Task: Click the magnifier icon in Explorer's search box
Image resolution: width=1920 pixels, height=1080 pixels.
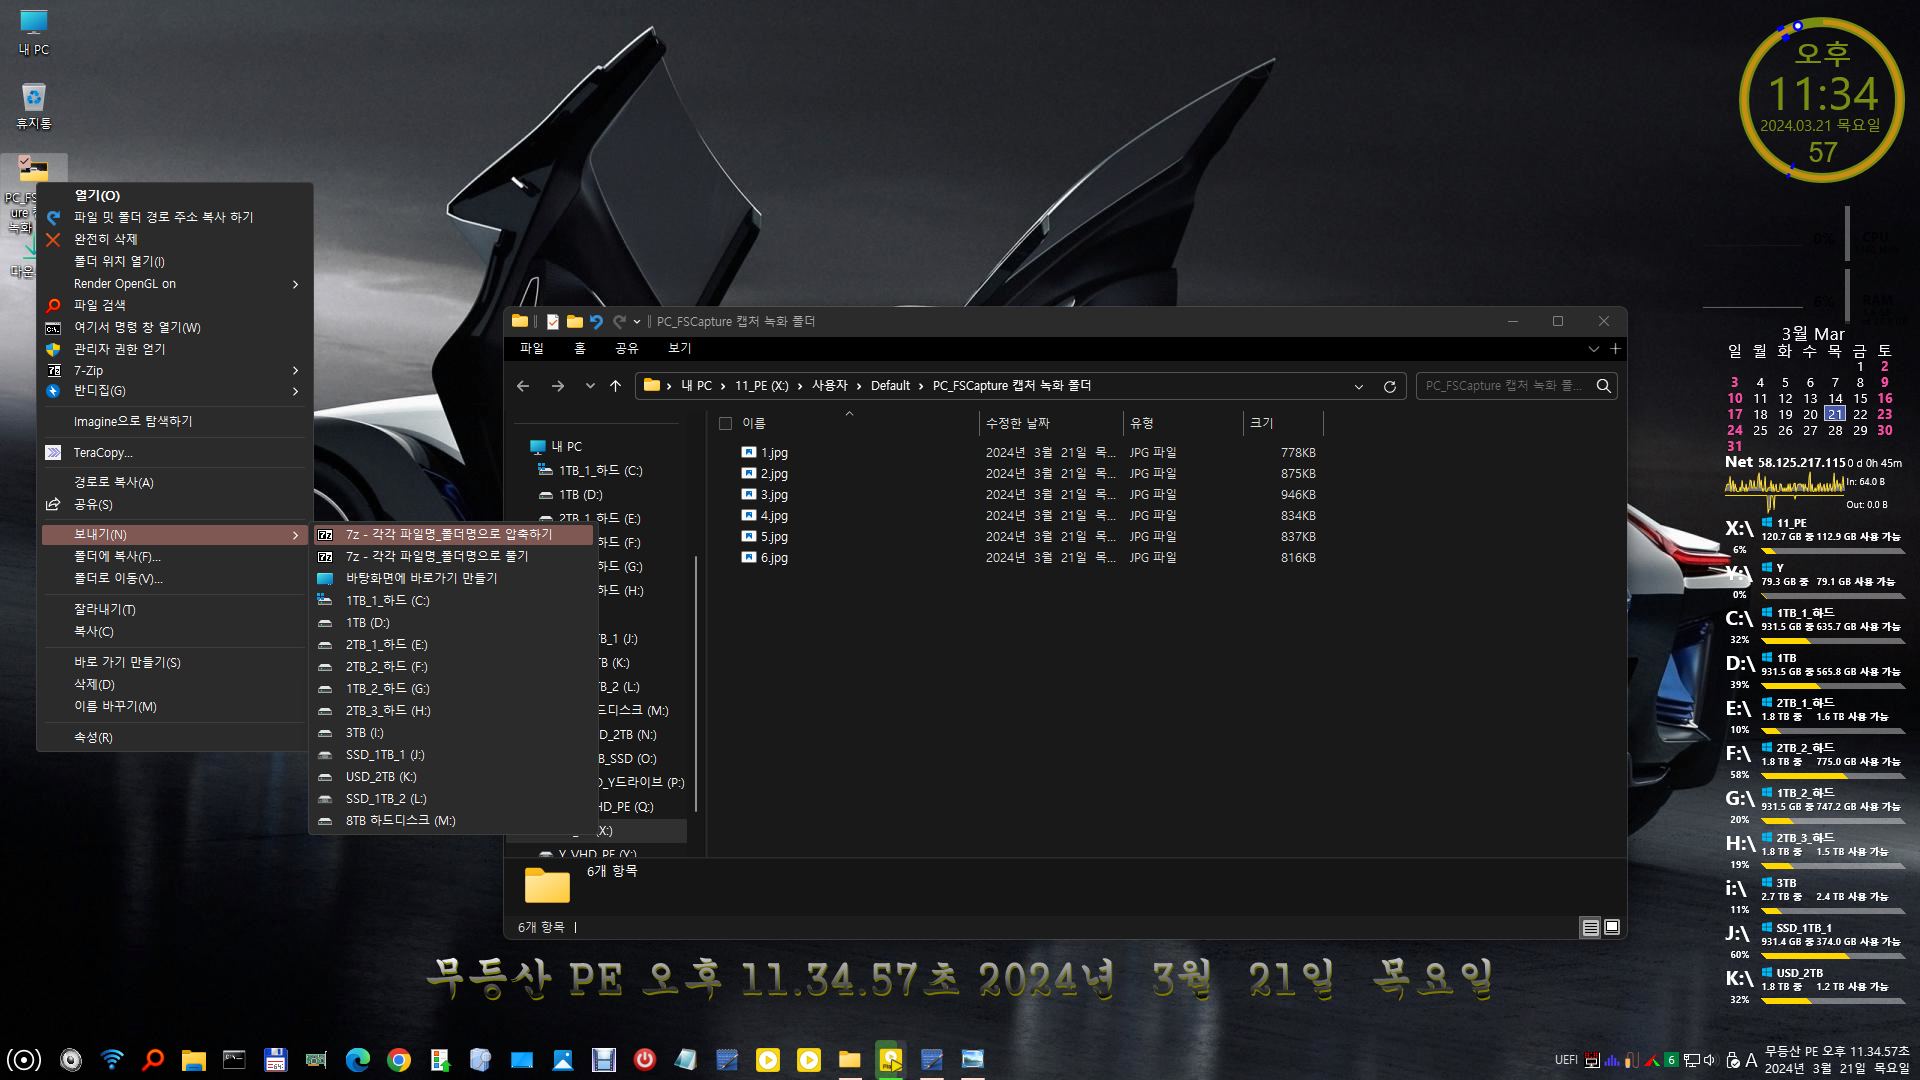Action: [x=1603, y=386]
